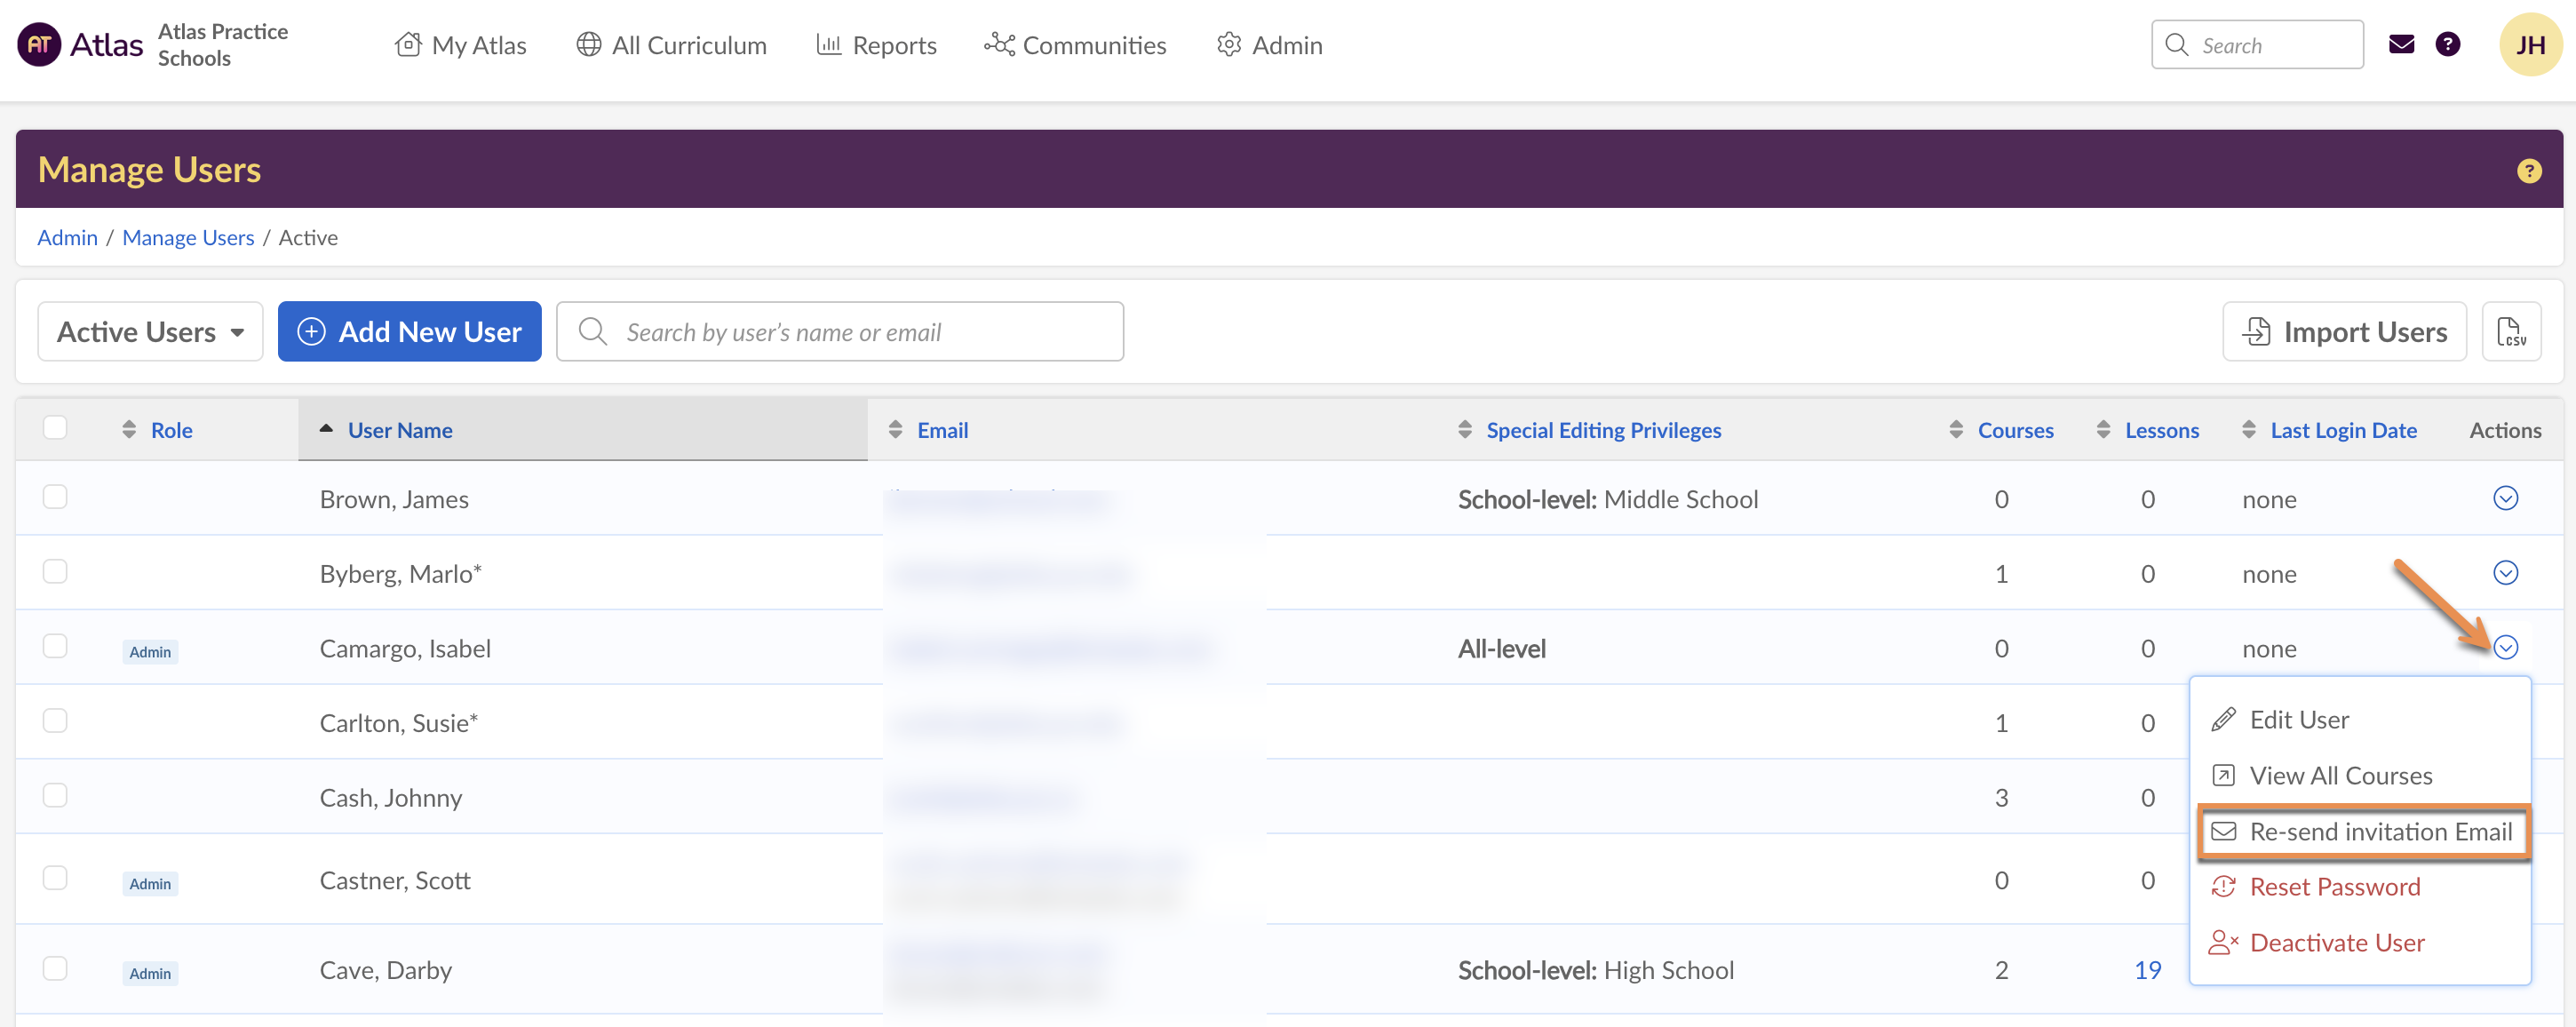This screenshot has height=1027, width=2576.
Task: Select Deactivate User in actions menu
Action: tap(2336, 942)
